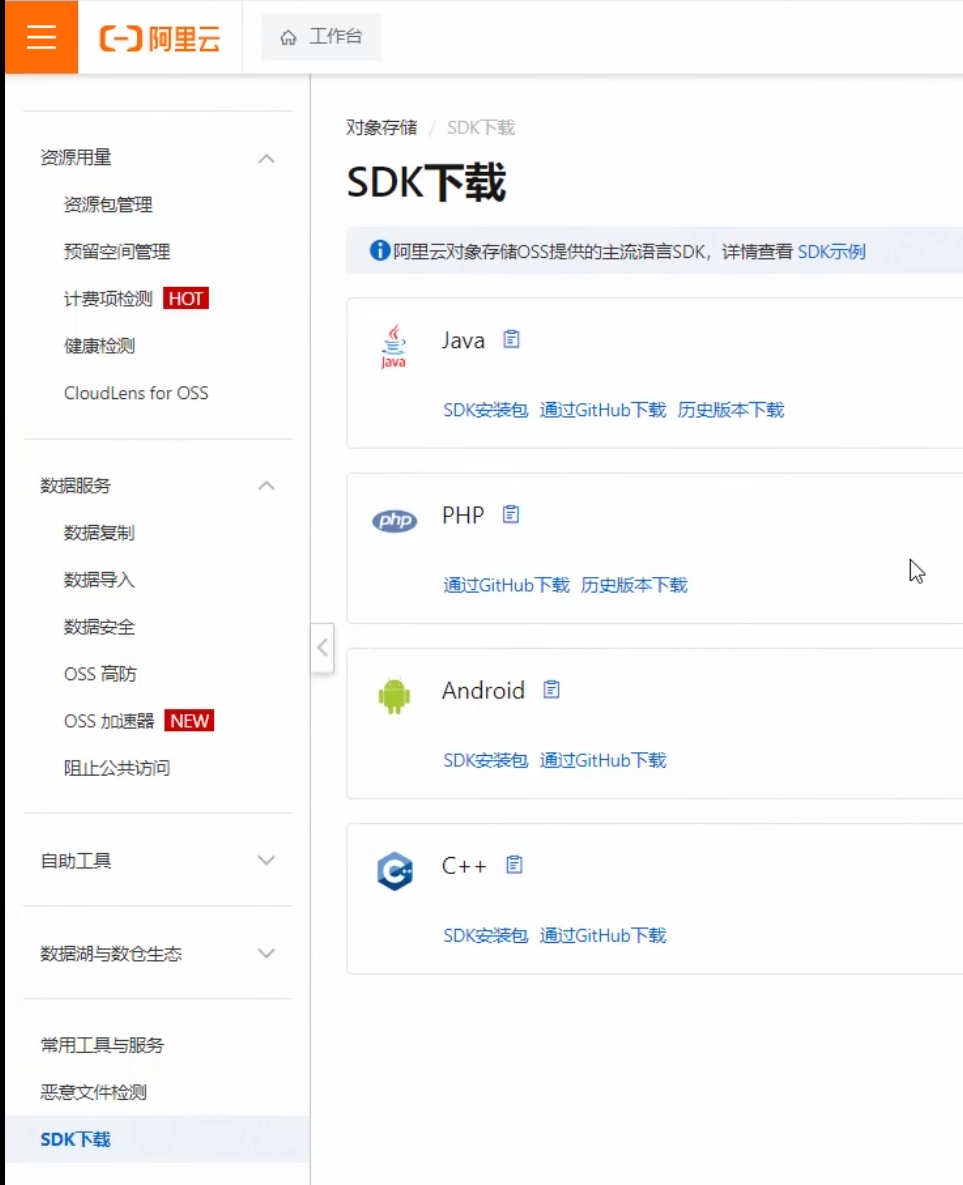Open 计费项检测 menu item

click(x=108, y=299)
